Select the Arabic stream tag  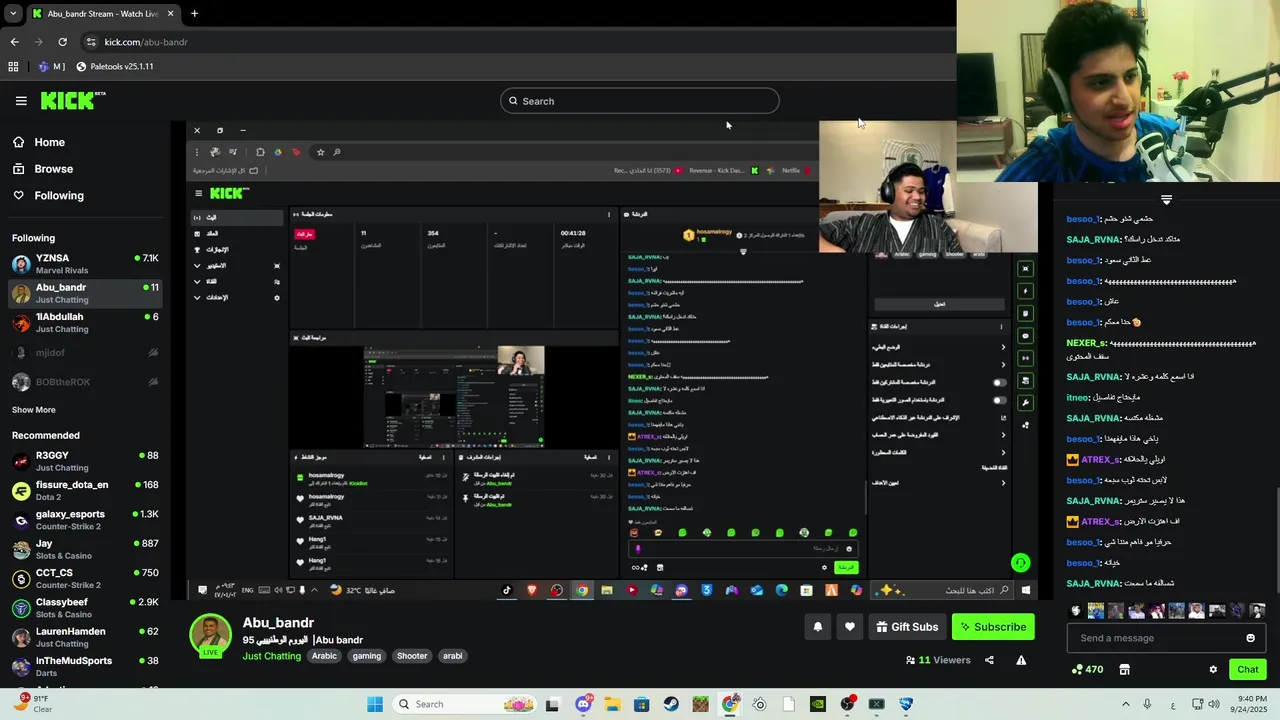point(324,656)
